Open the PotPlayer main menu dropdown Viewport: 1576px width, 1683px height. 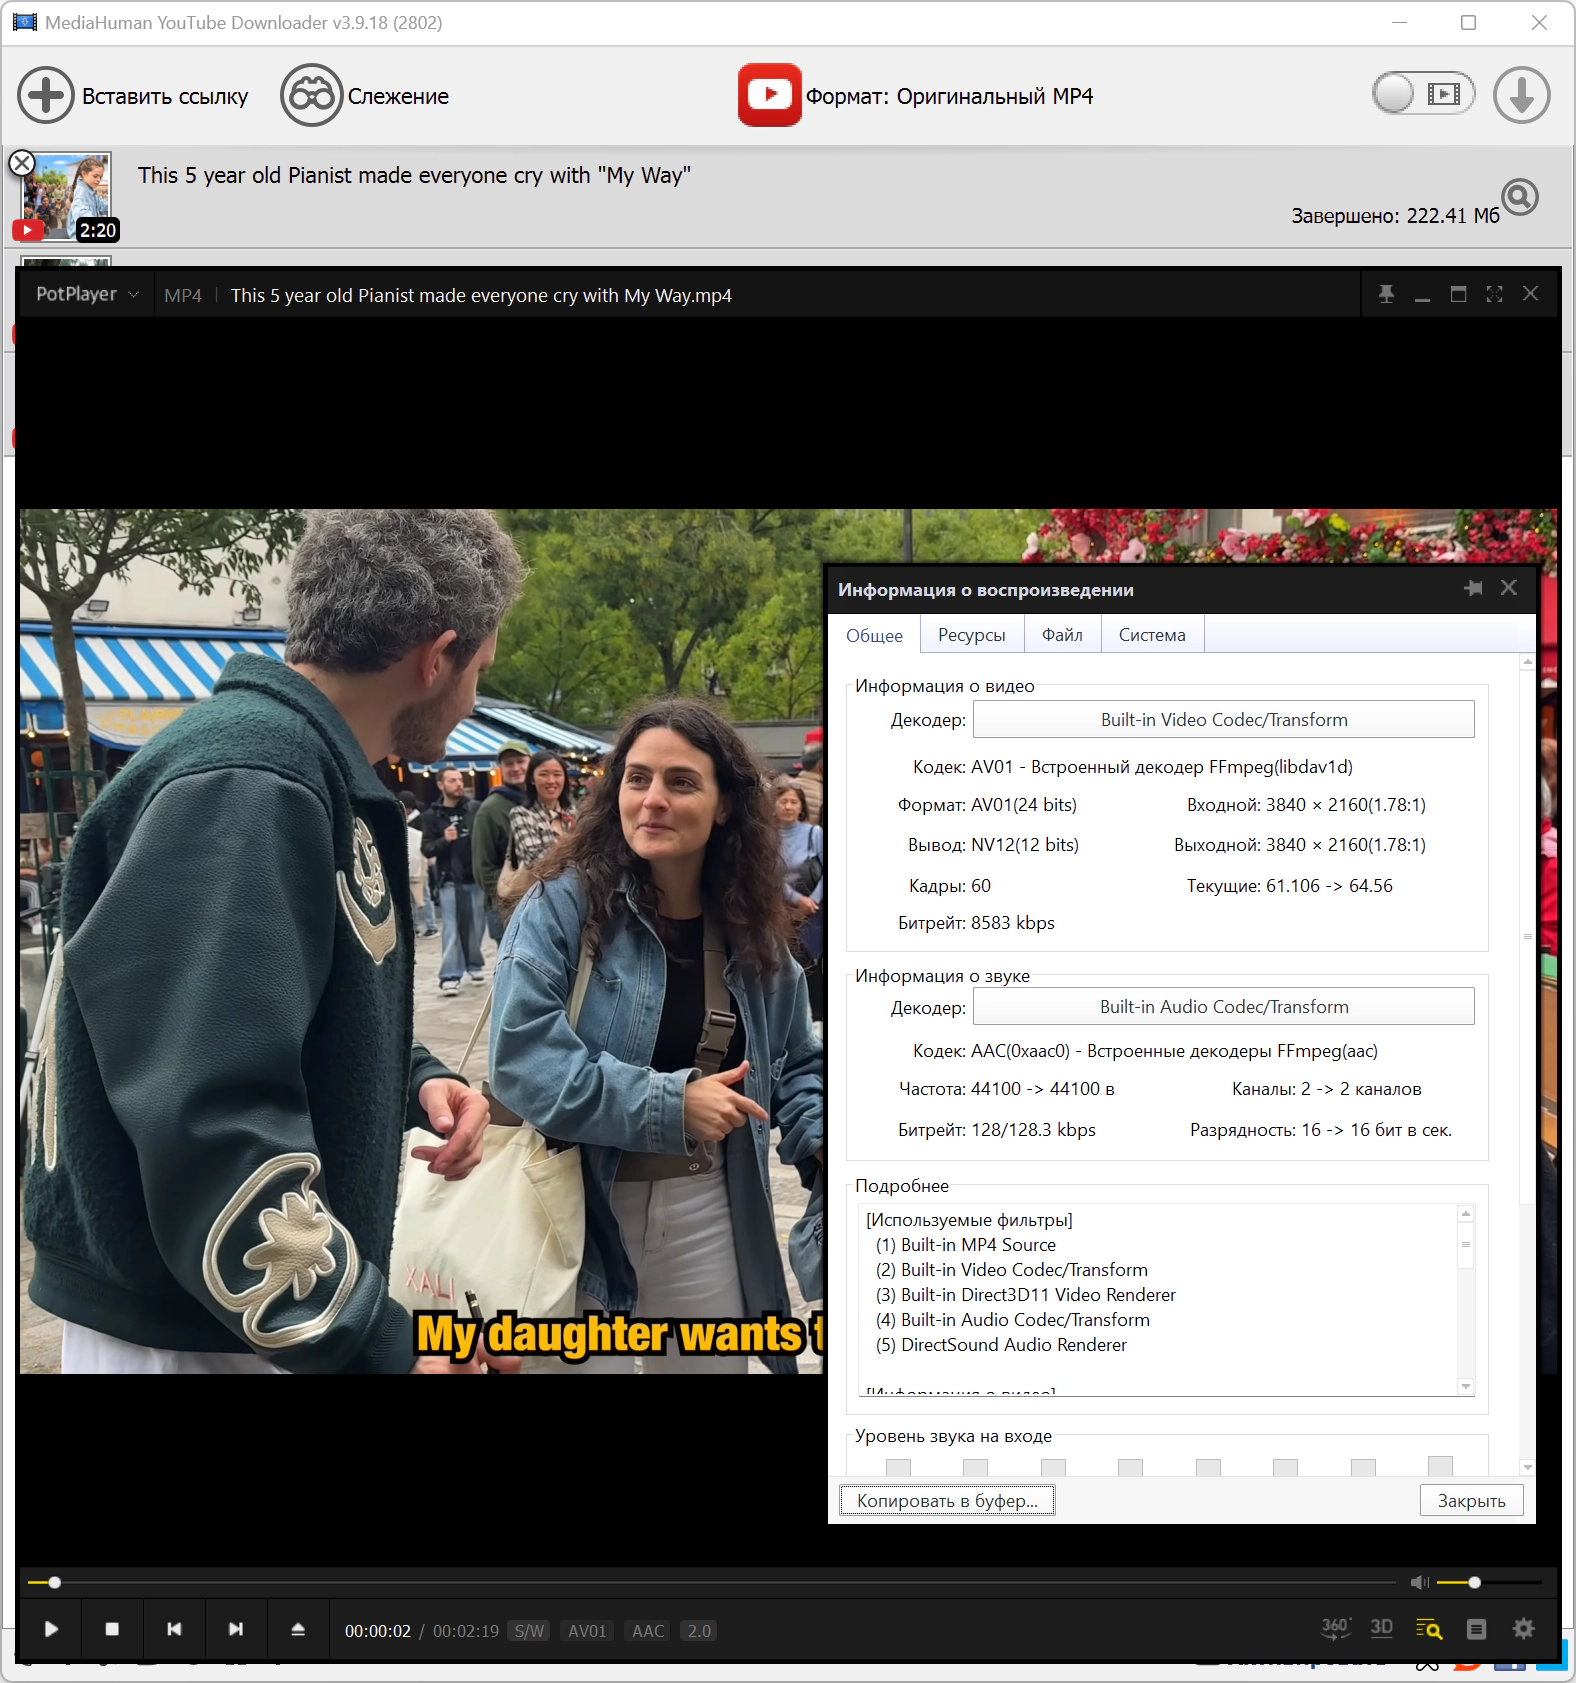[x=87, y=294]
